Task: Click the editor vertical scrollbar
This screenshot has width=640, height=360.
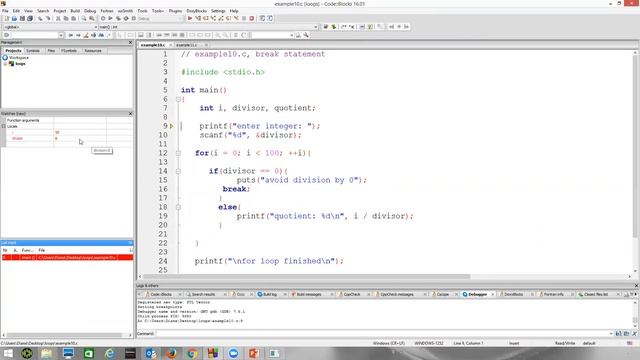Action: 635,162
